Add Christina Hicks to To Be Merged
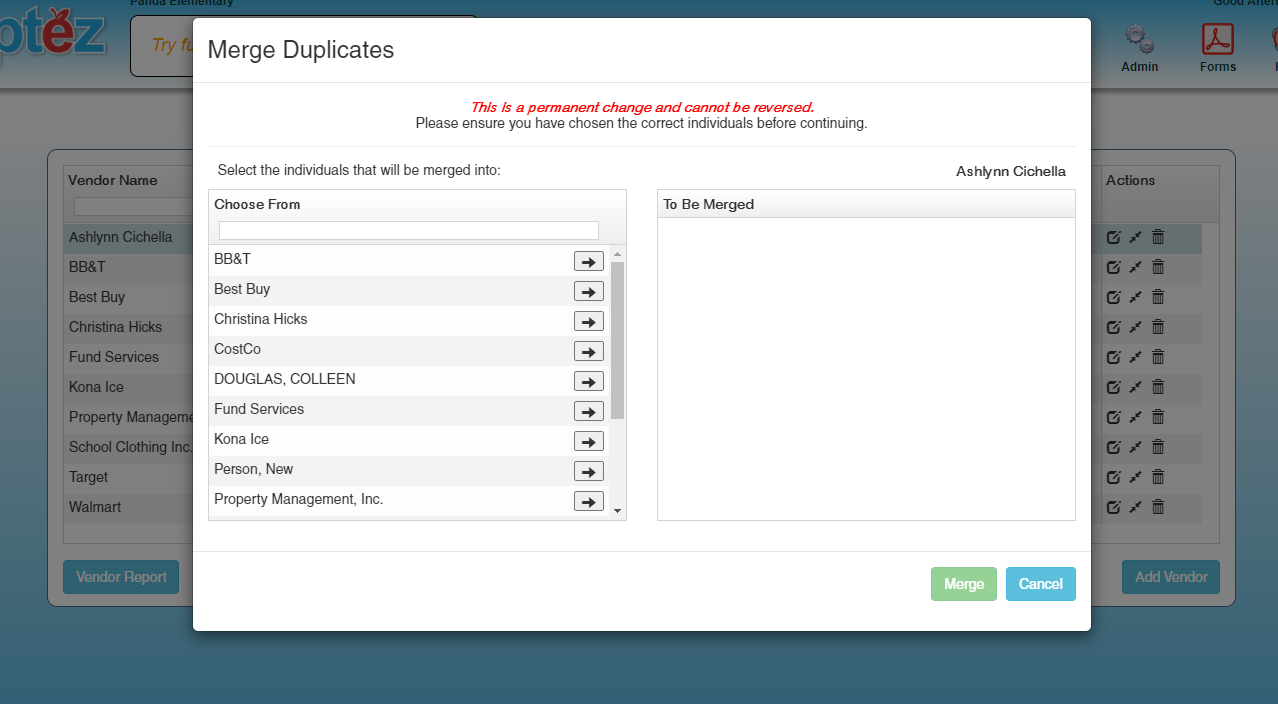This screenshot has width=1278, height=704. click(588, 321)
